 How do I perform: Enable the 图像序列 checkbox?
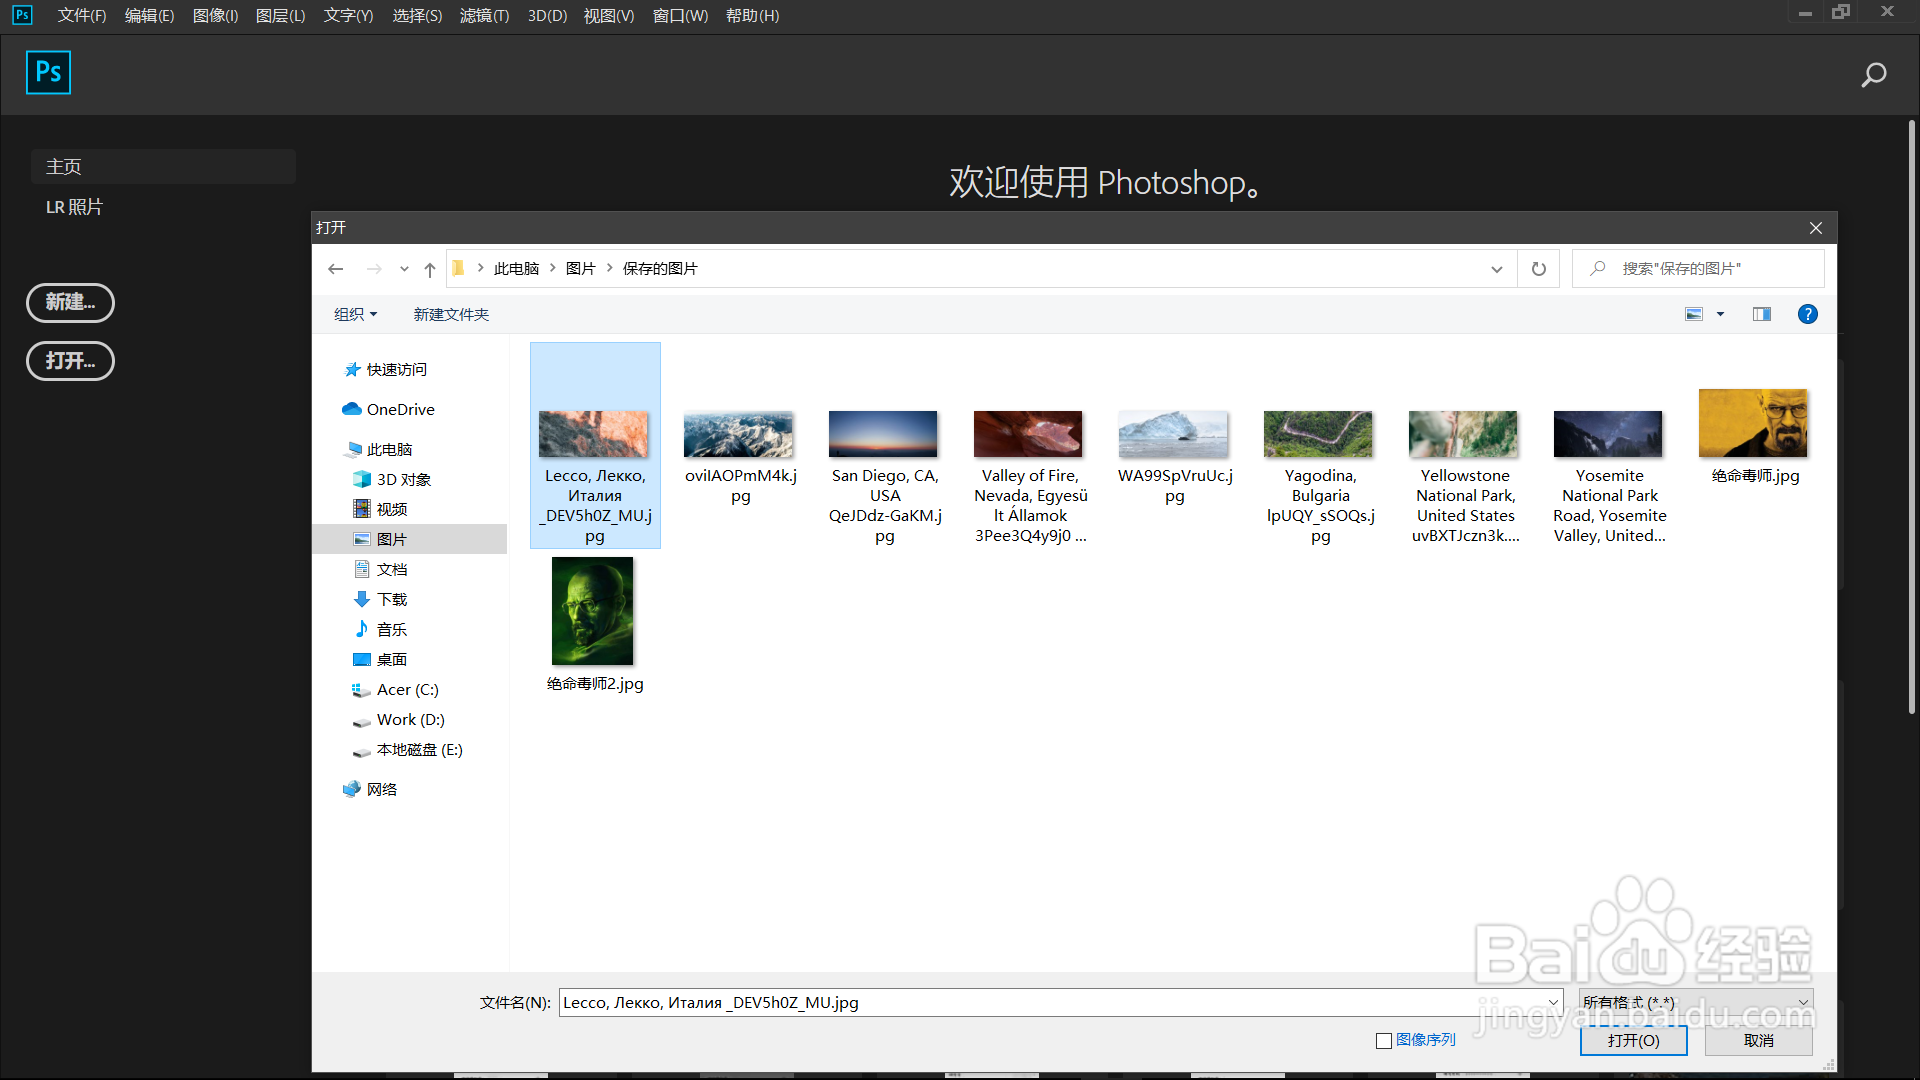click(x=1384, y=1041)
